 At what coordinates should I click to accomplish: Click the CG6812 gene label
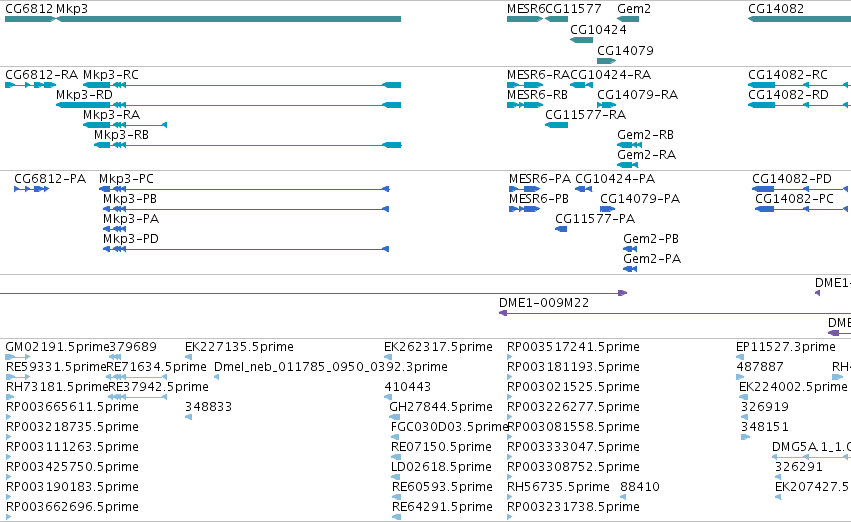(29, 9)
